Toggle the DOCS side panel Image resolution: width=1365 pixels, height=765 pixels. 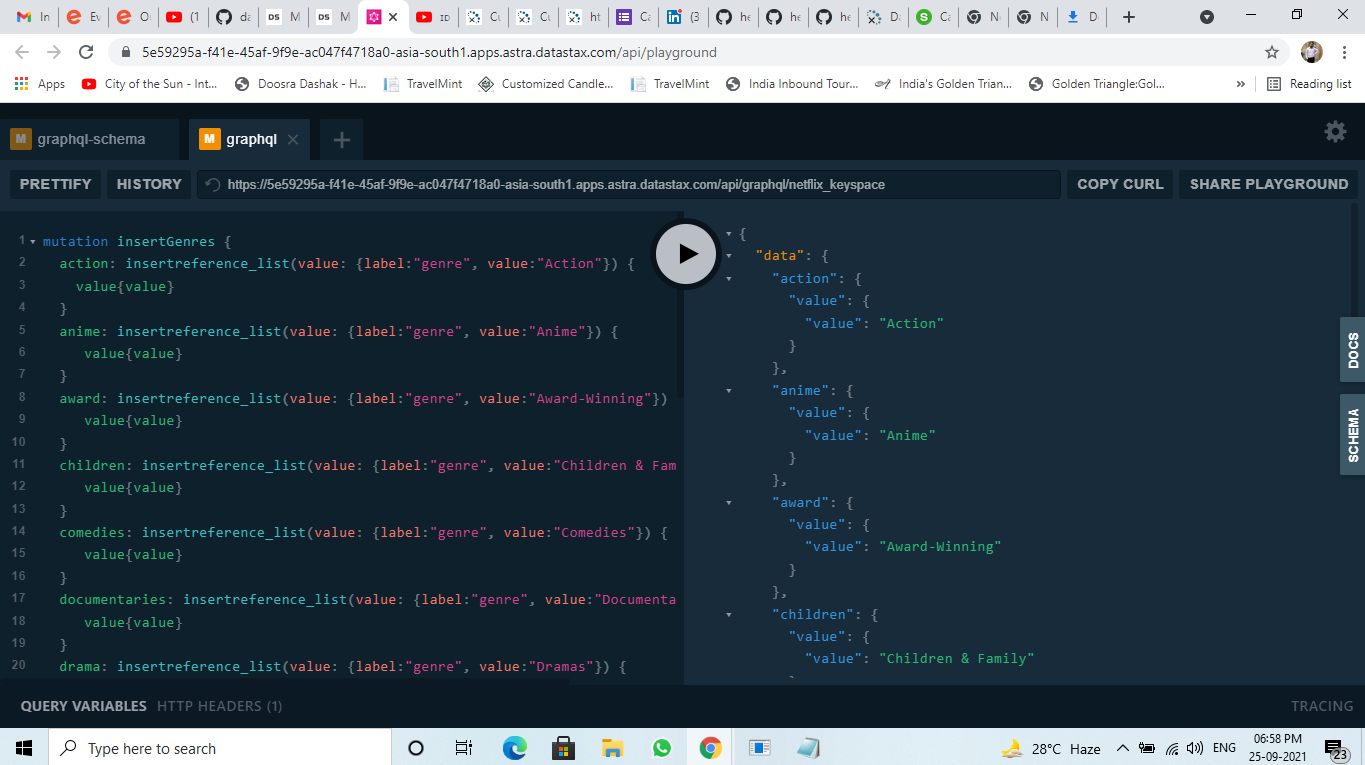1352,348
